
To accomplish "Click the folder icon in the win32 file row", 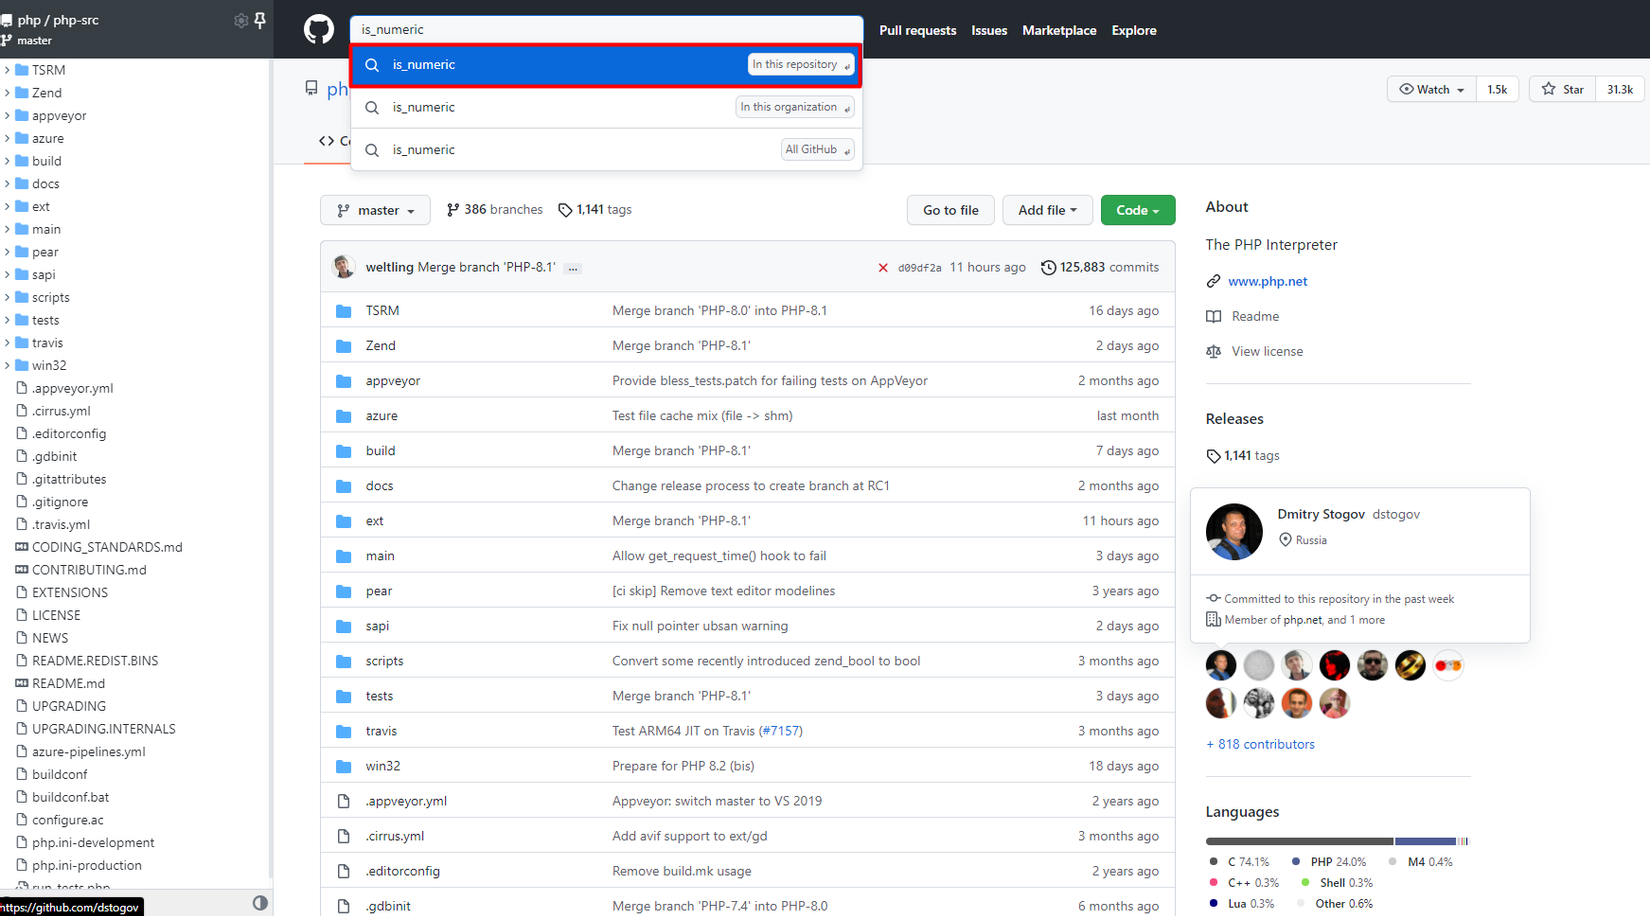I will pyautogui.click(x=344, y=766).
